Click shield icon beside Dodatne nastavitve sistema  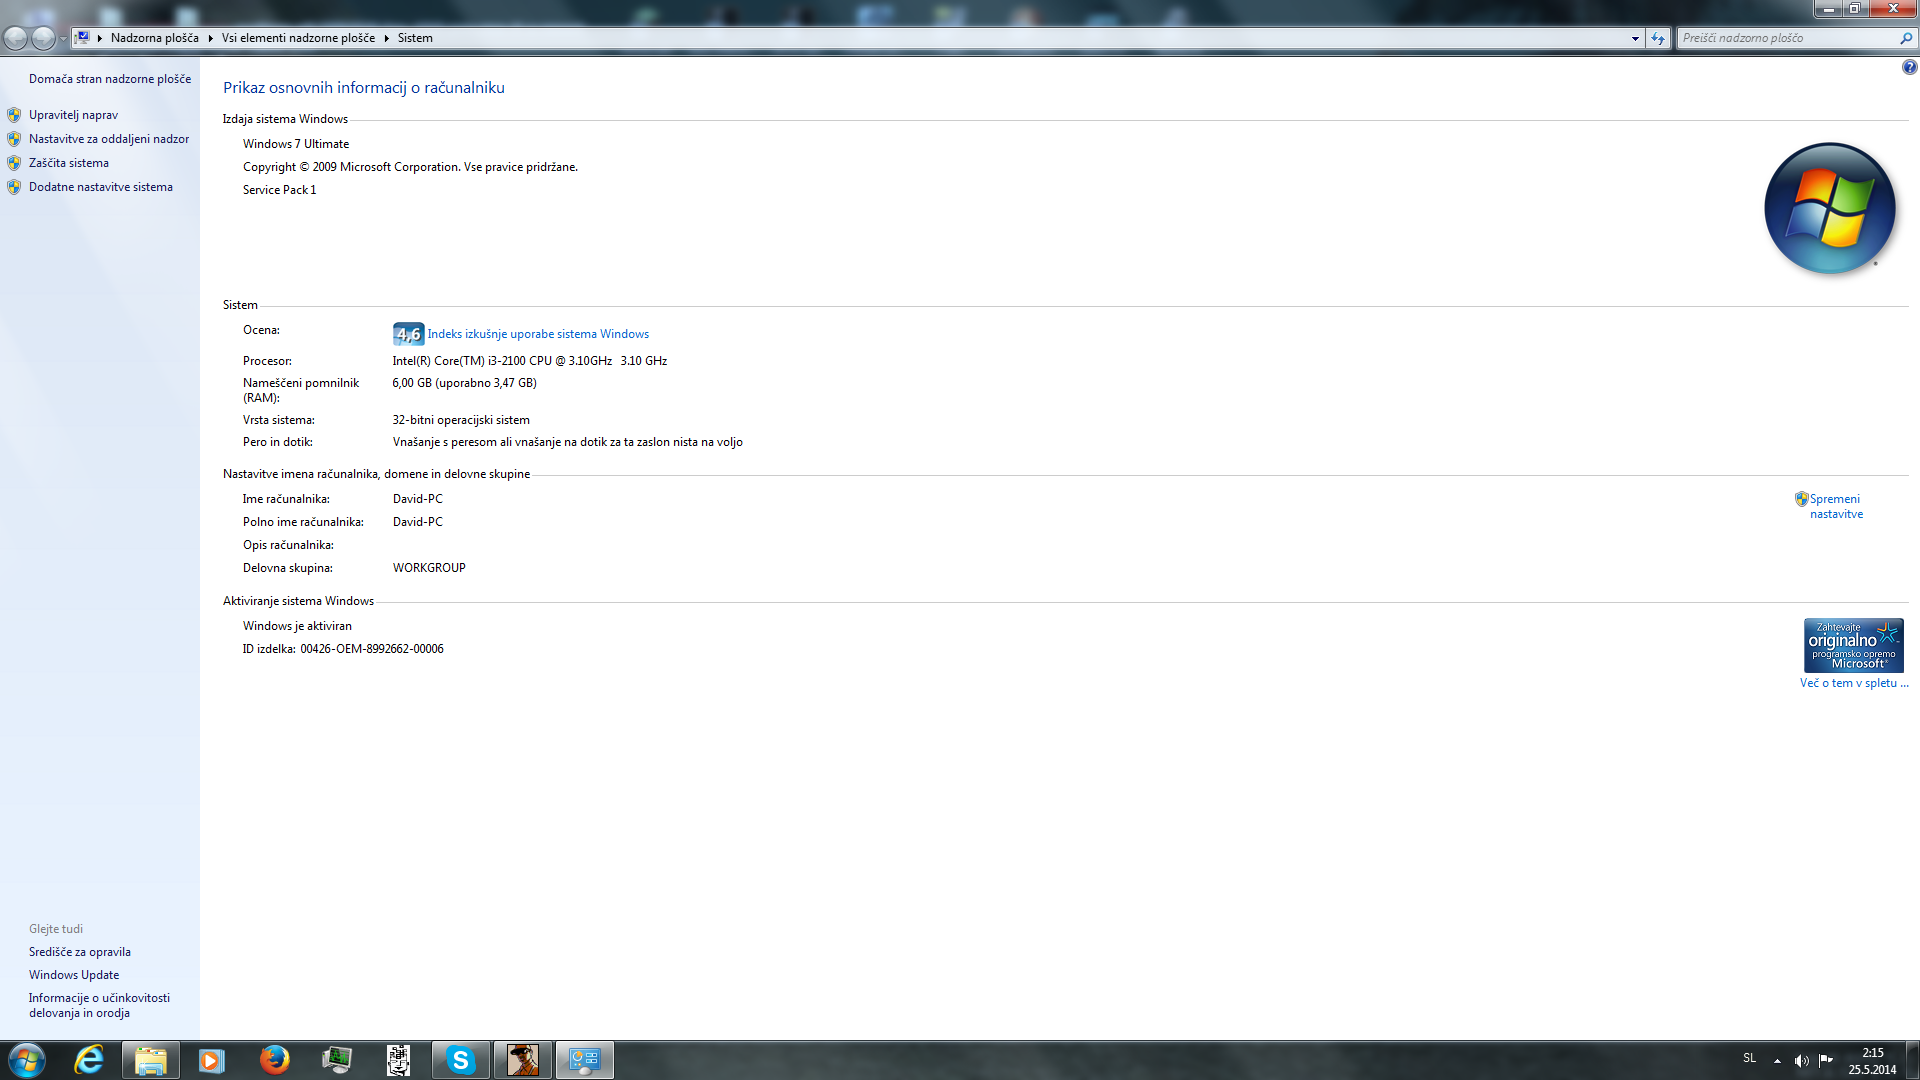[14, 187]
